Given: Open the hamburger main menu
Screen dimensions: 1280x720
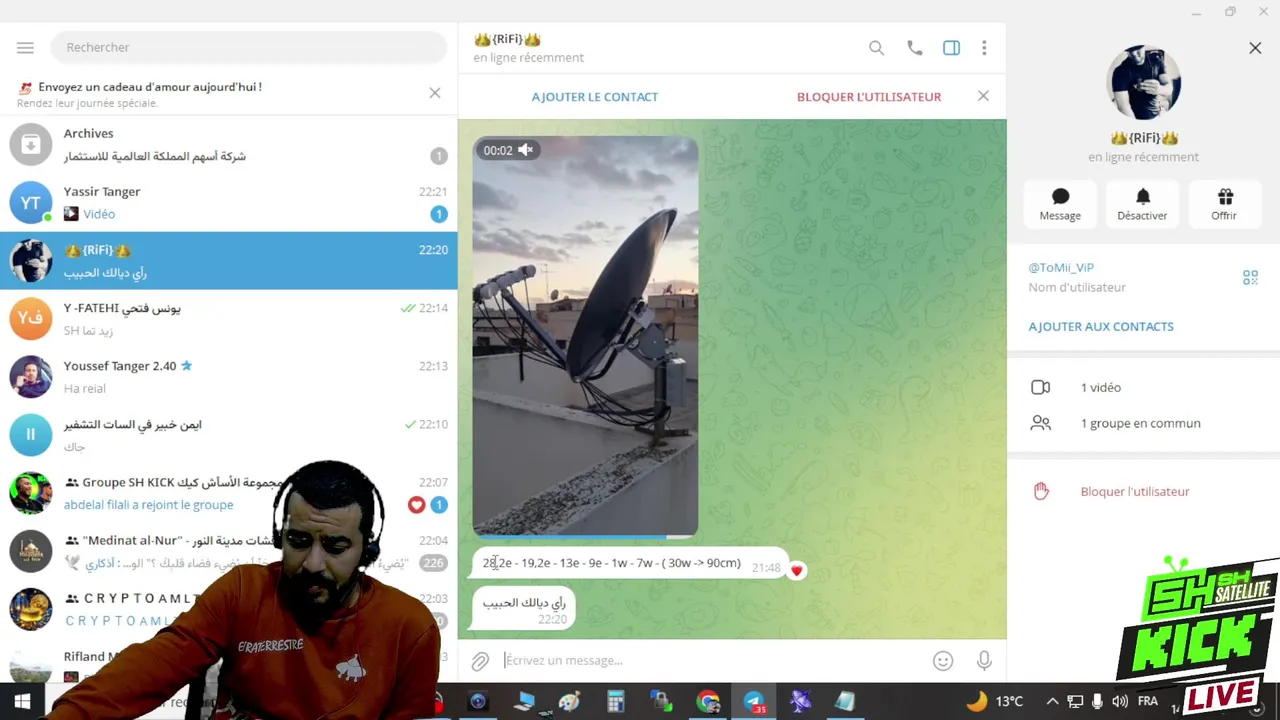Looking at the screenshot, I should (25, 47).
